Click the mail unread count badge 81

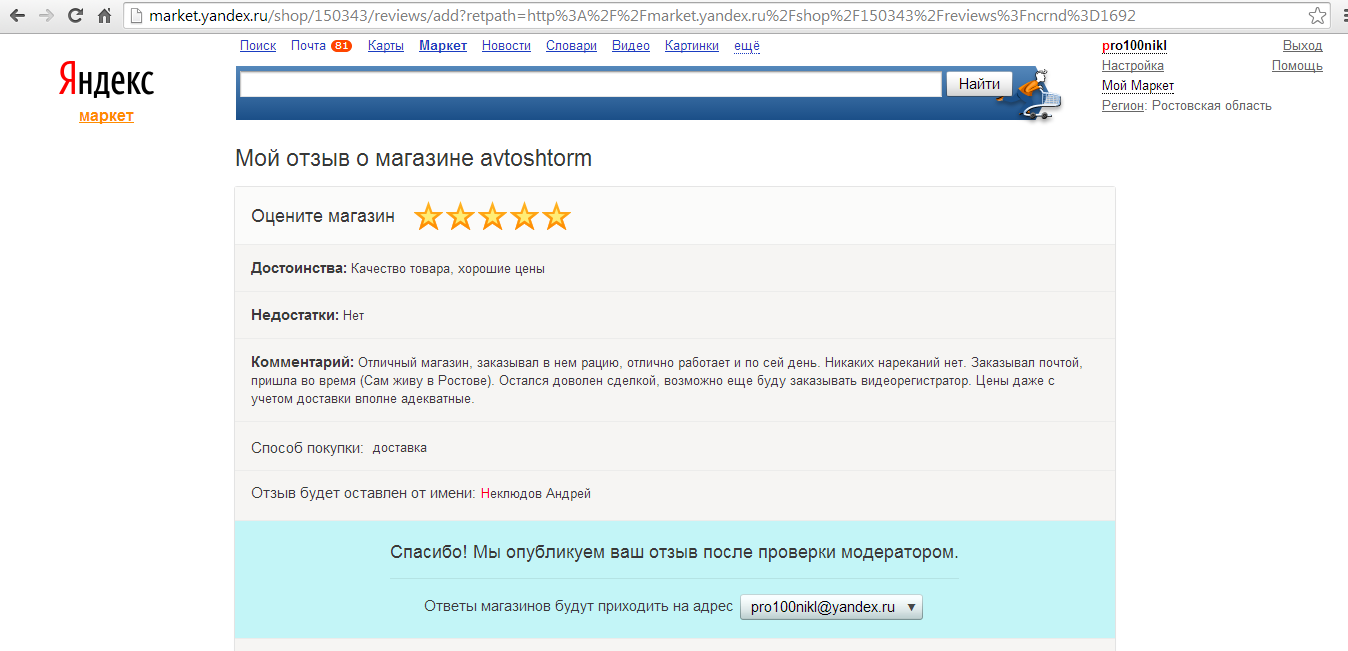[x=341, y=46]
